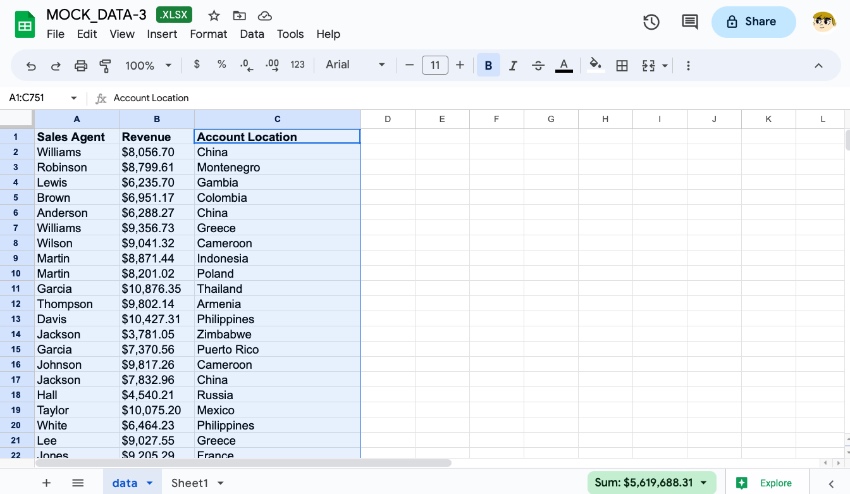The width and height of the screenshot is (850, 494).
Task: Toggle strikethrough formatting
Action: 538,66
